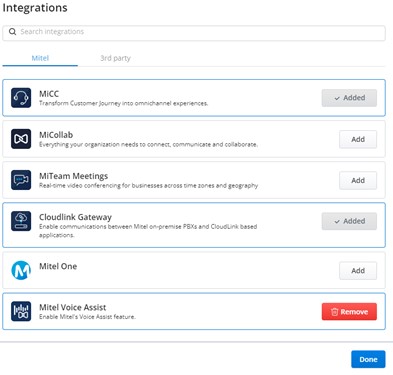Click the MiCollab logo icon
393x375 pixels.
(21, 139)
